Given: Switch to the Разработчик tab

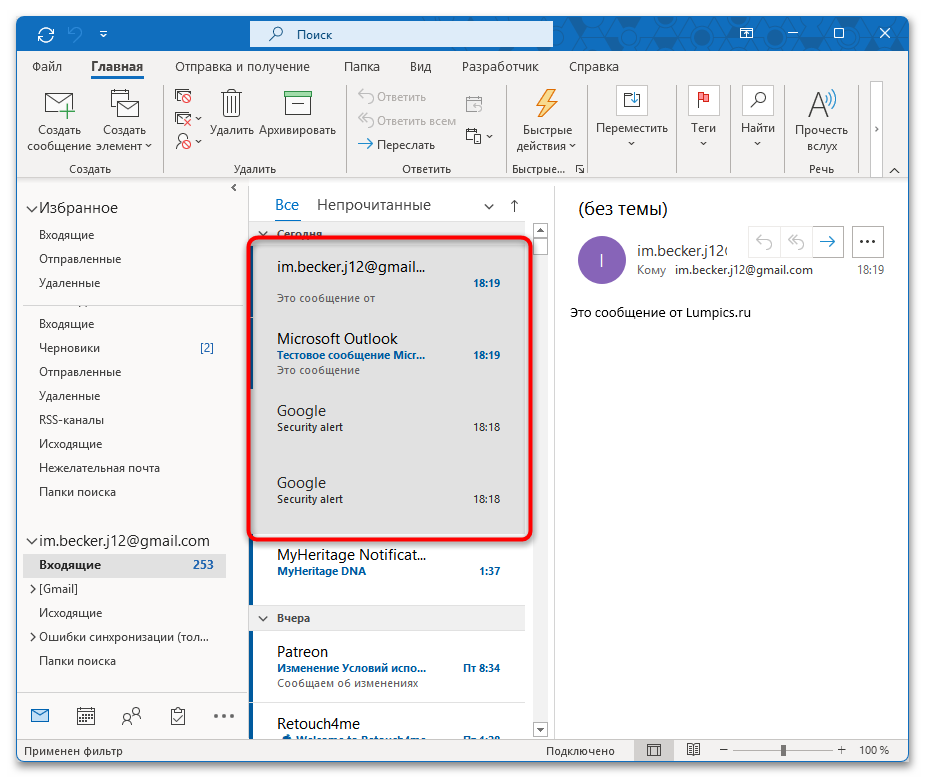Looking at the screenshot, I should tap(500, 67).
